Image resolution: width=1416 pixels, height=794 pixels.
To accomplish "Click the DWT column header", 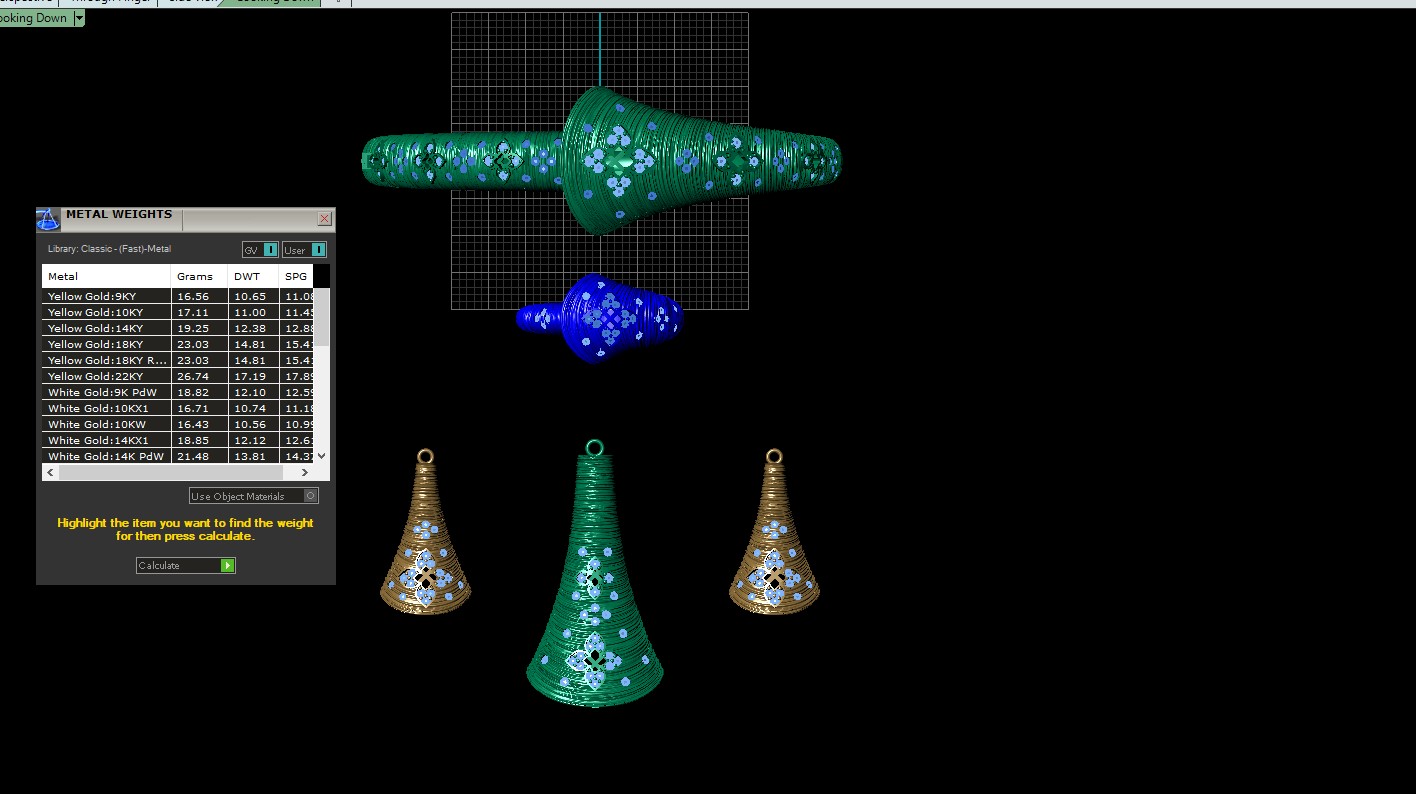I will (253, 276).
